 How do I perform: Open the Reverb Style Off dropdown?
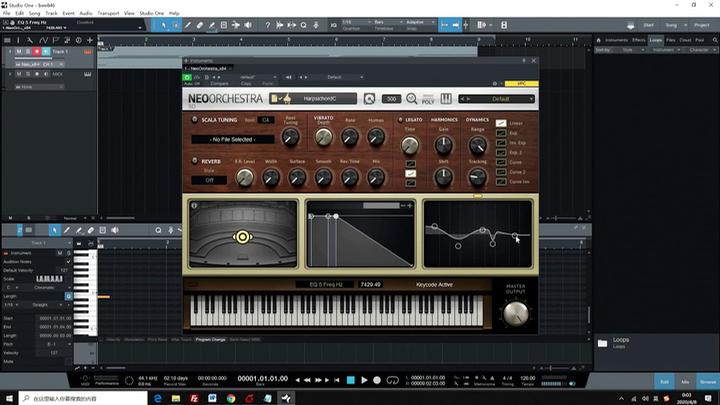click(209, 180)
